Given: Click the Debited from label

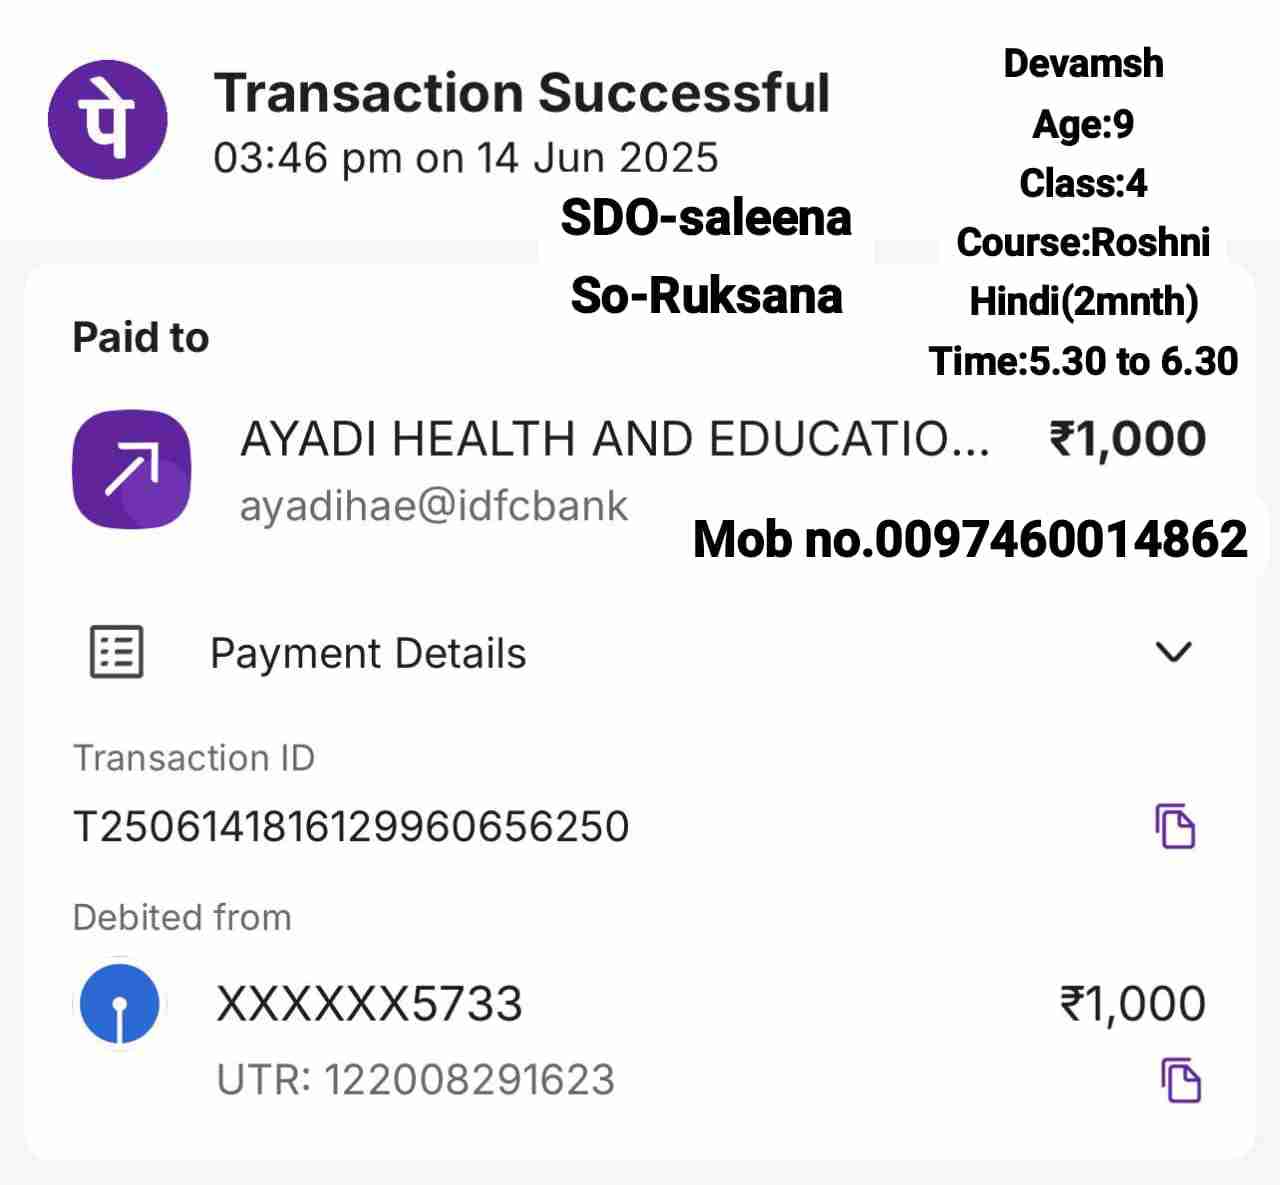Looking at the screenshot, I should (182, 917).
